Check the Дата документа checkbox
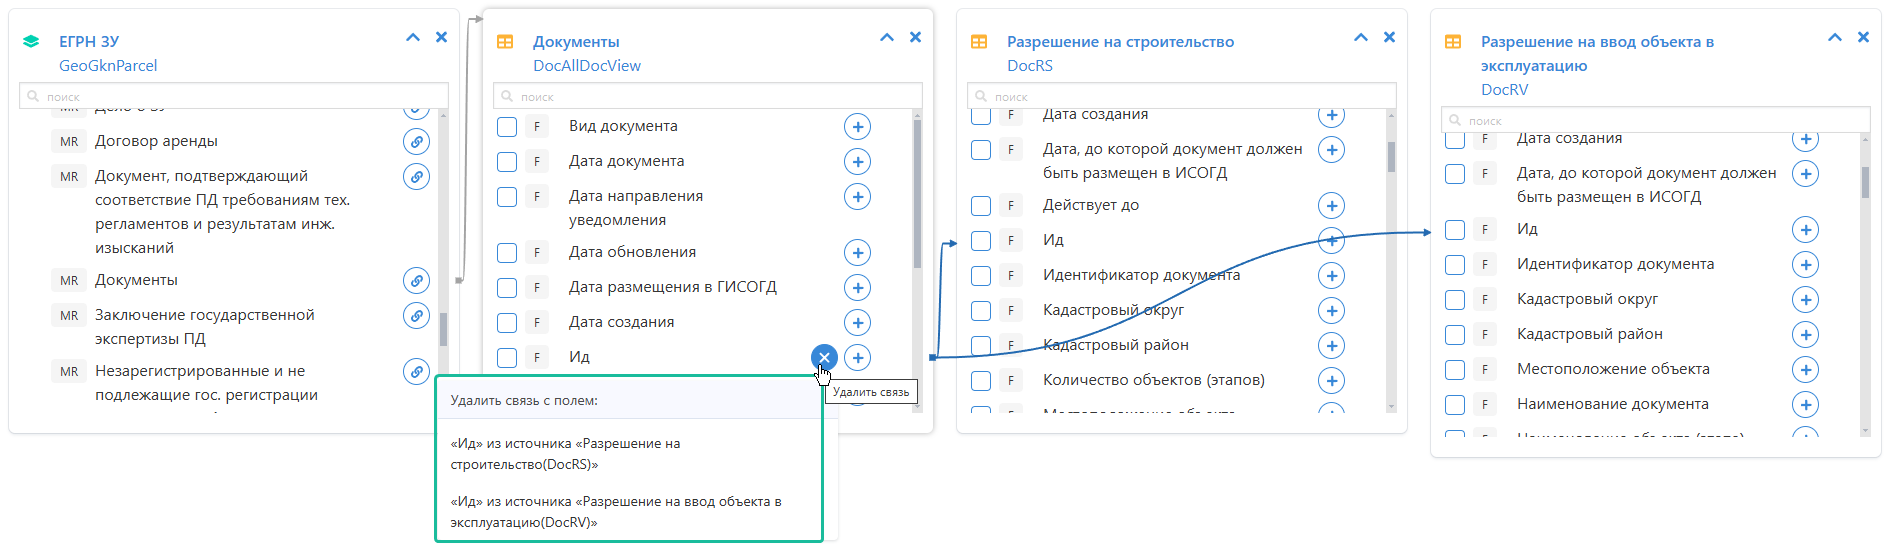The width and height of the screenshot is (1891, 551). (507, 162)
